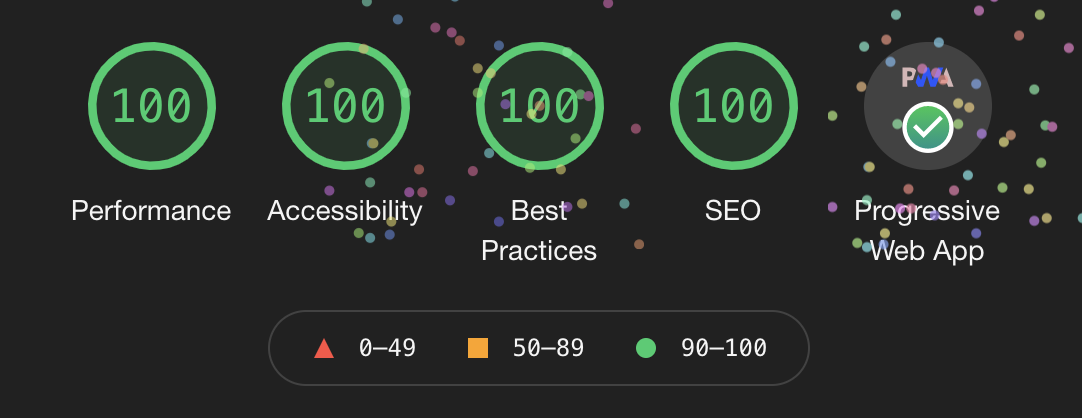Screen dimensions: 1082x418
Task: Click the green circle legend icon
Action: [646, 348]
